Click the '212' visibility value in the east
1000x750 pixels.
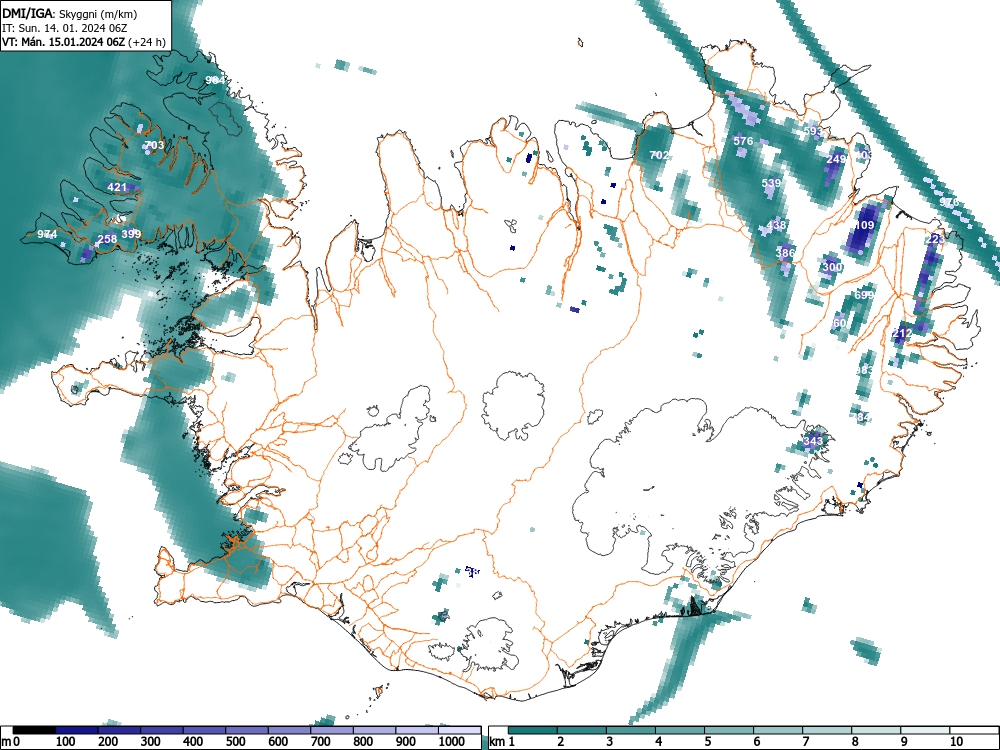[902, 333]
